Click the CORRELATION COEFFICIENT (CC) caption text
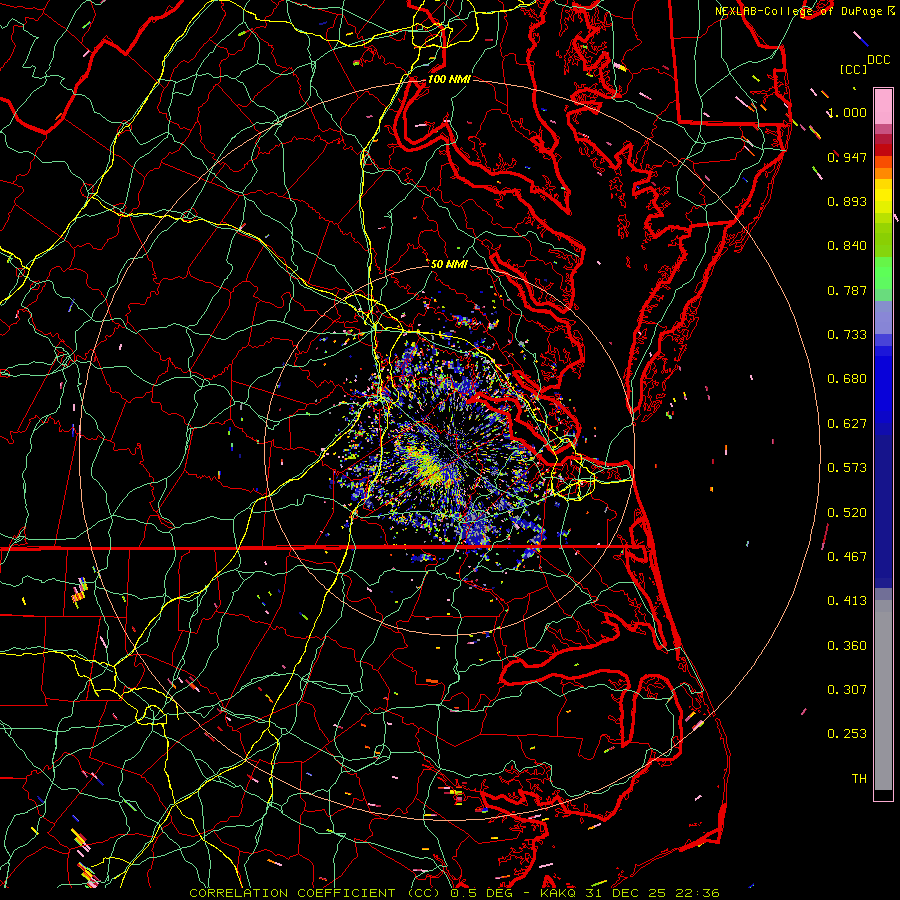The height and width of the screenshot is (900, 900). [x=315, y=893]
